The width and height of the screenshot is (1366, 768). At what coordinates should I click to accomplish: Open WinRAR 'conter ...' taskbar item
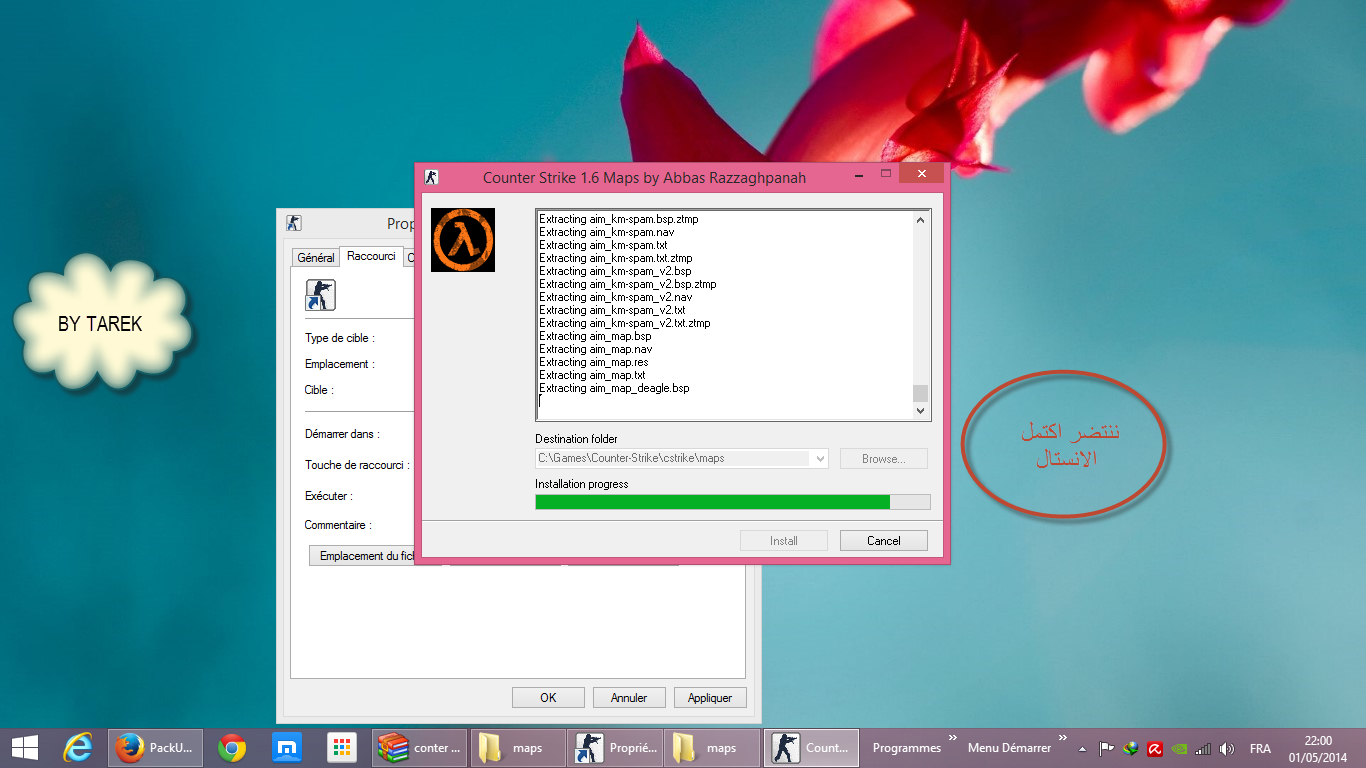click(x=419, y=747)
